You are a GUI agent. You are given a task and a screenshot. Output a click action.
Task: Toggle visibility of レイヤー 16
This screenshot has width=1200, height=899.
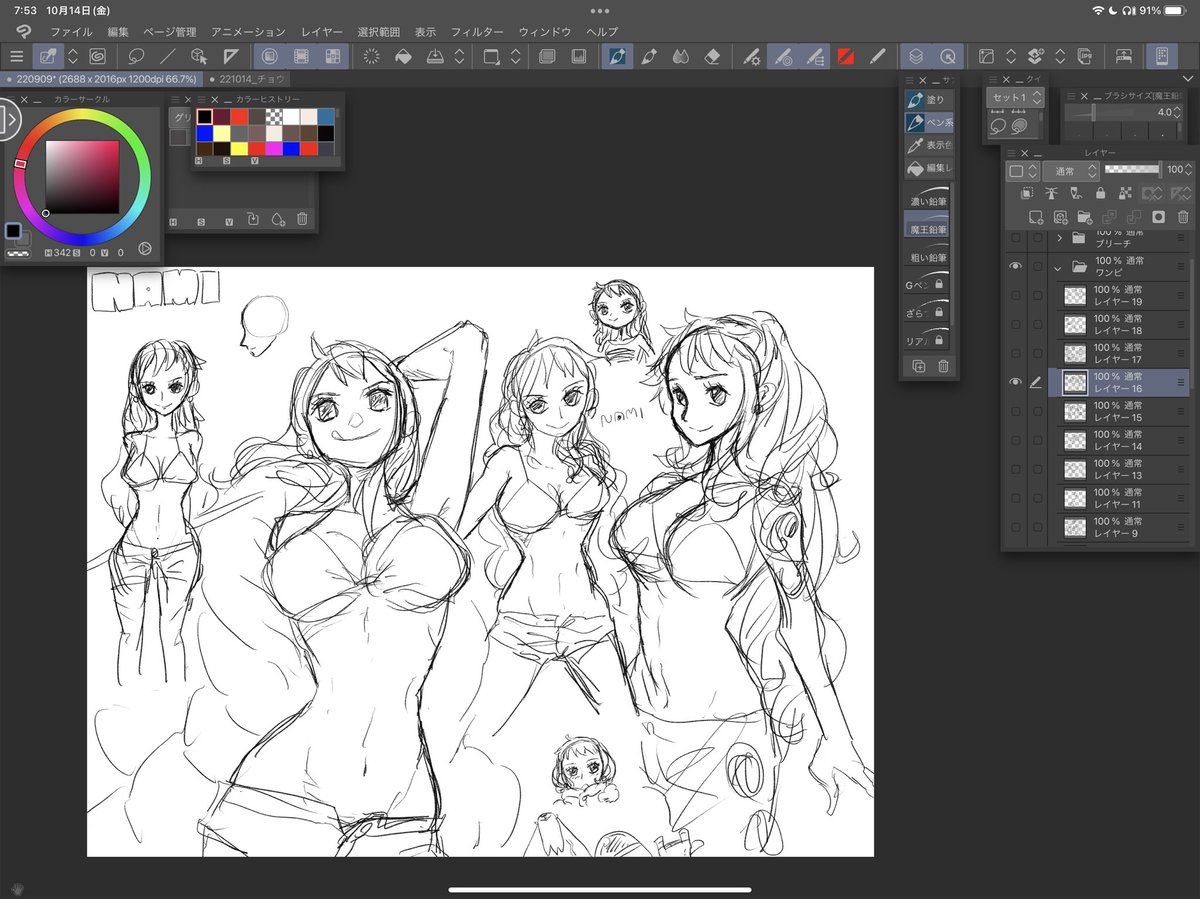pos(1016,382)
